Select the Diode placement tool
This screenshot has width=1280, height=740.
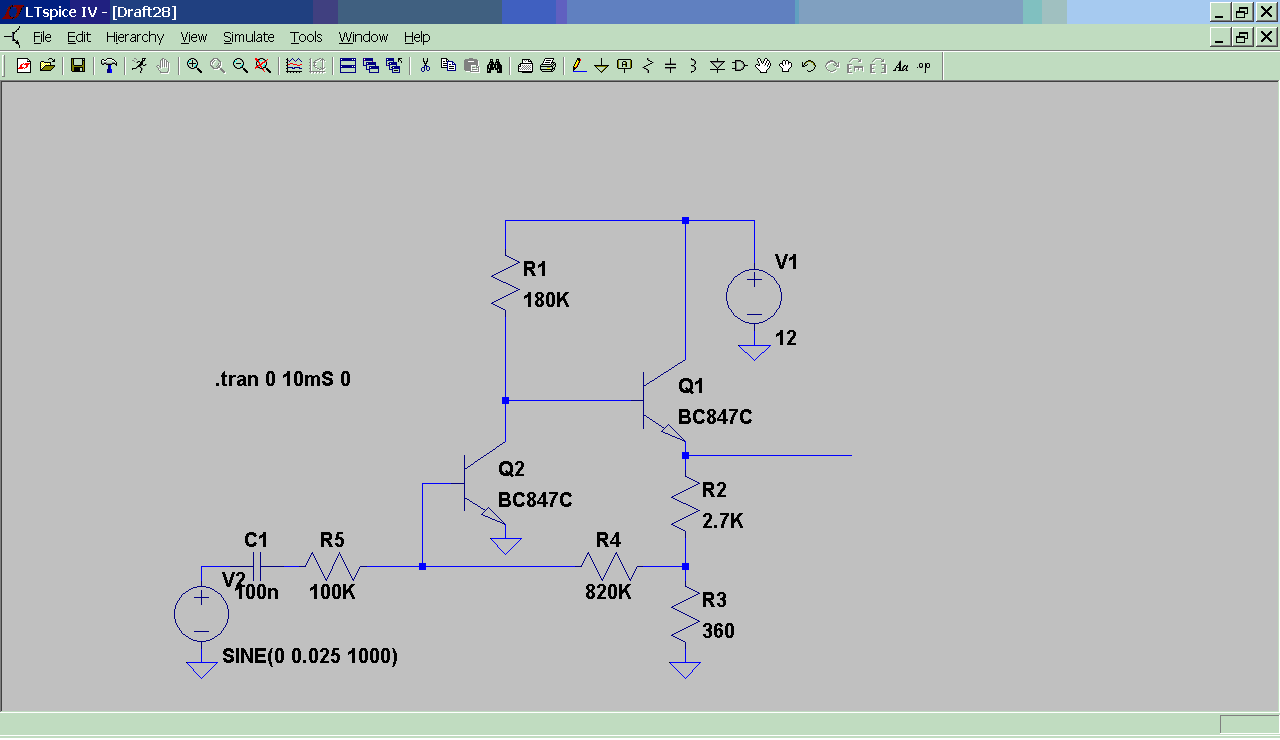(x=717, y=66)
